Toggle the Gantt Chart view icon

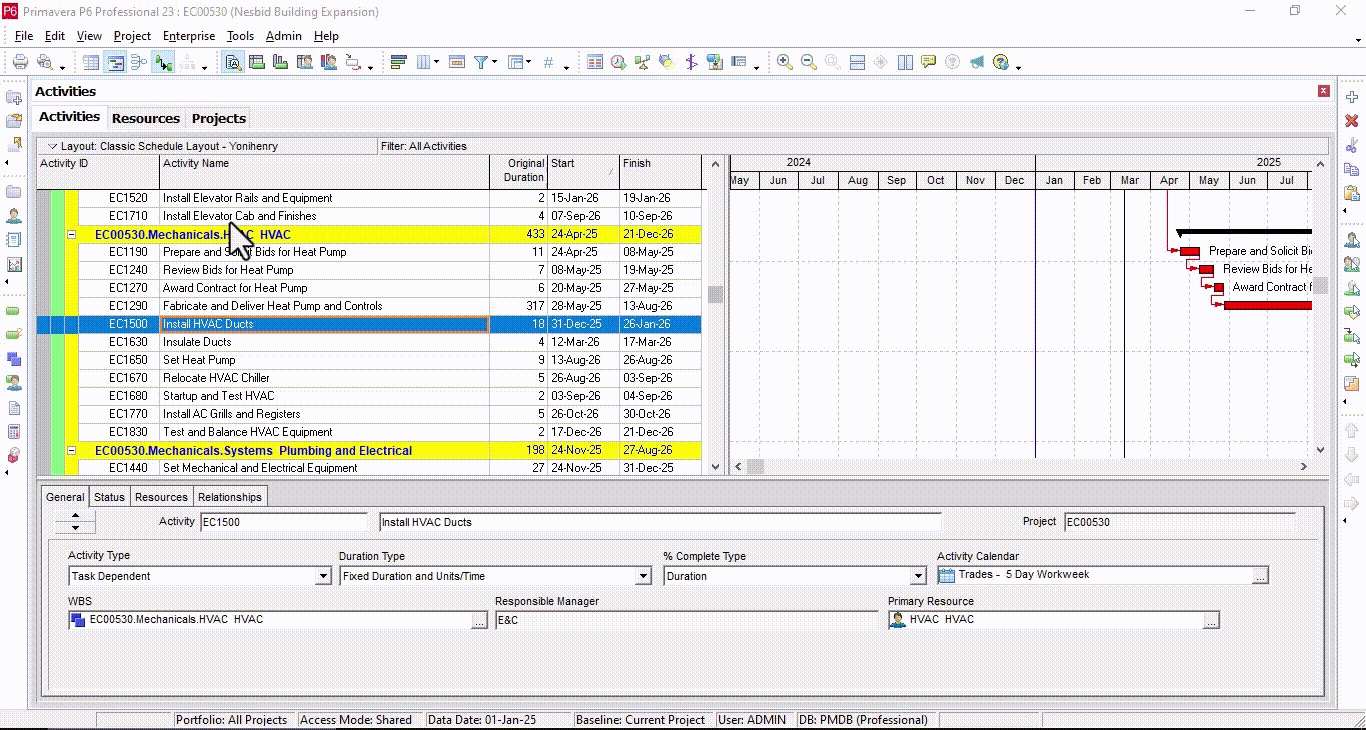point(115,62)
